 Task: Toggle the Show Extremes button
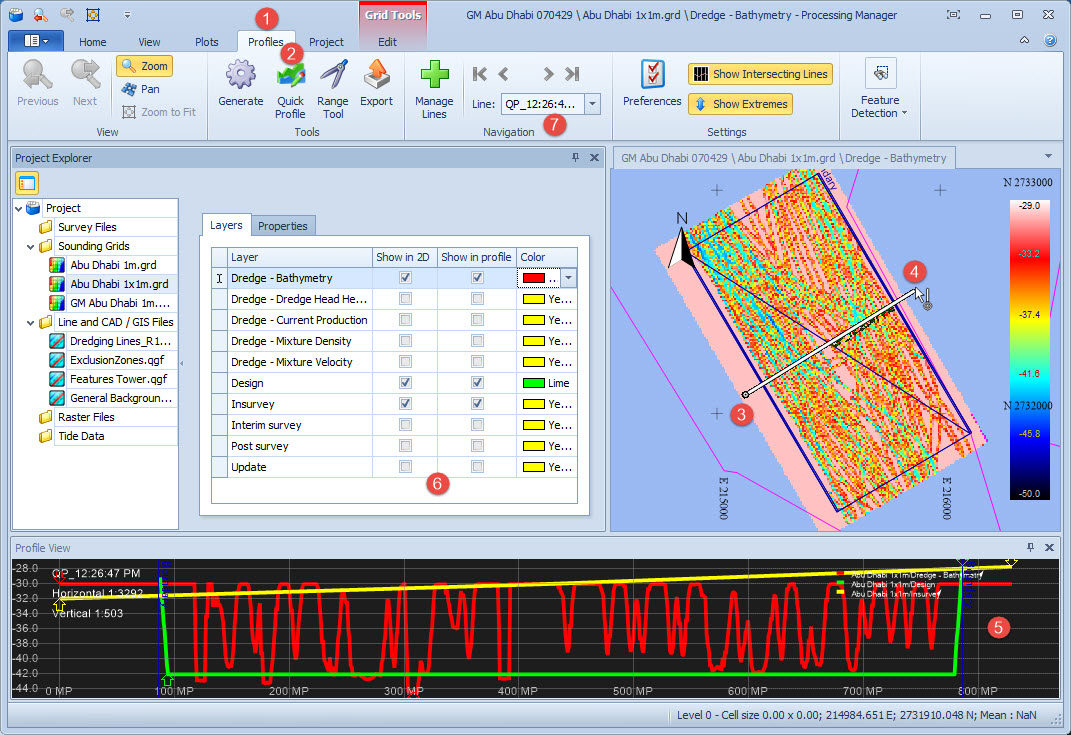pos(740,104)
